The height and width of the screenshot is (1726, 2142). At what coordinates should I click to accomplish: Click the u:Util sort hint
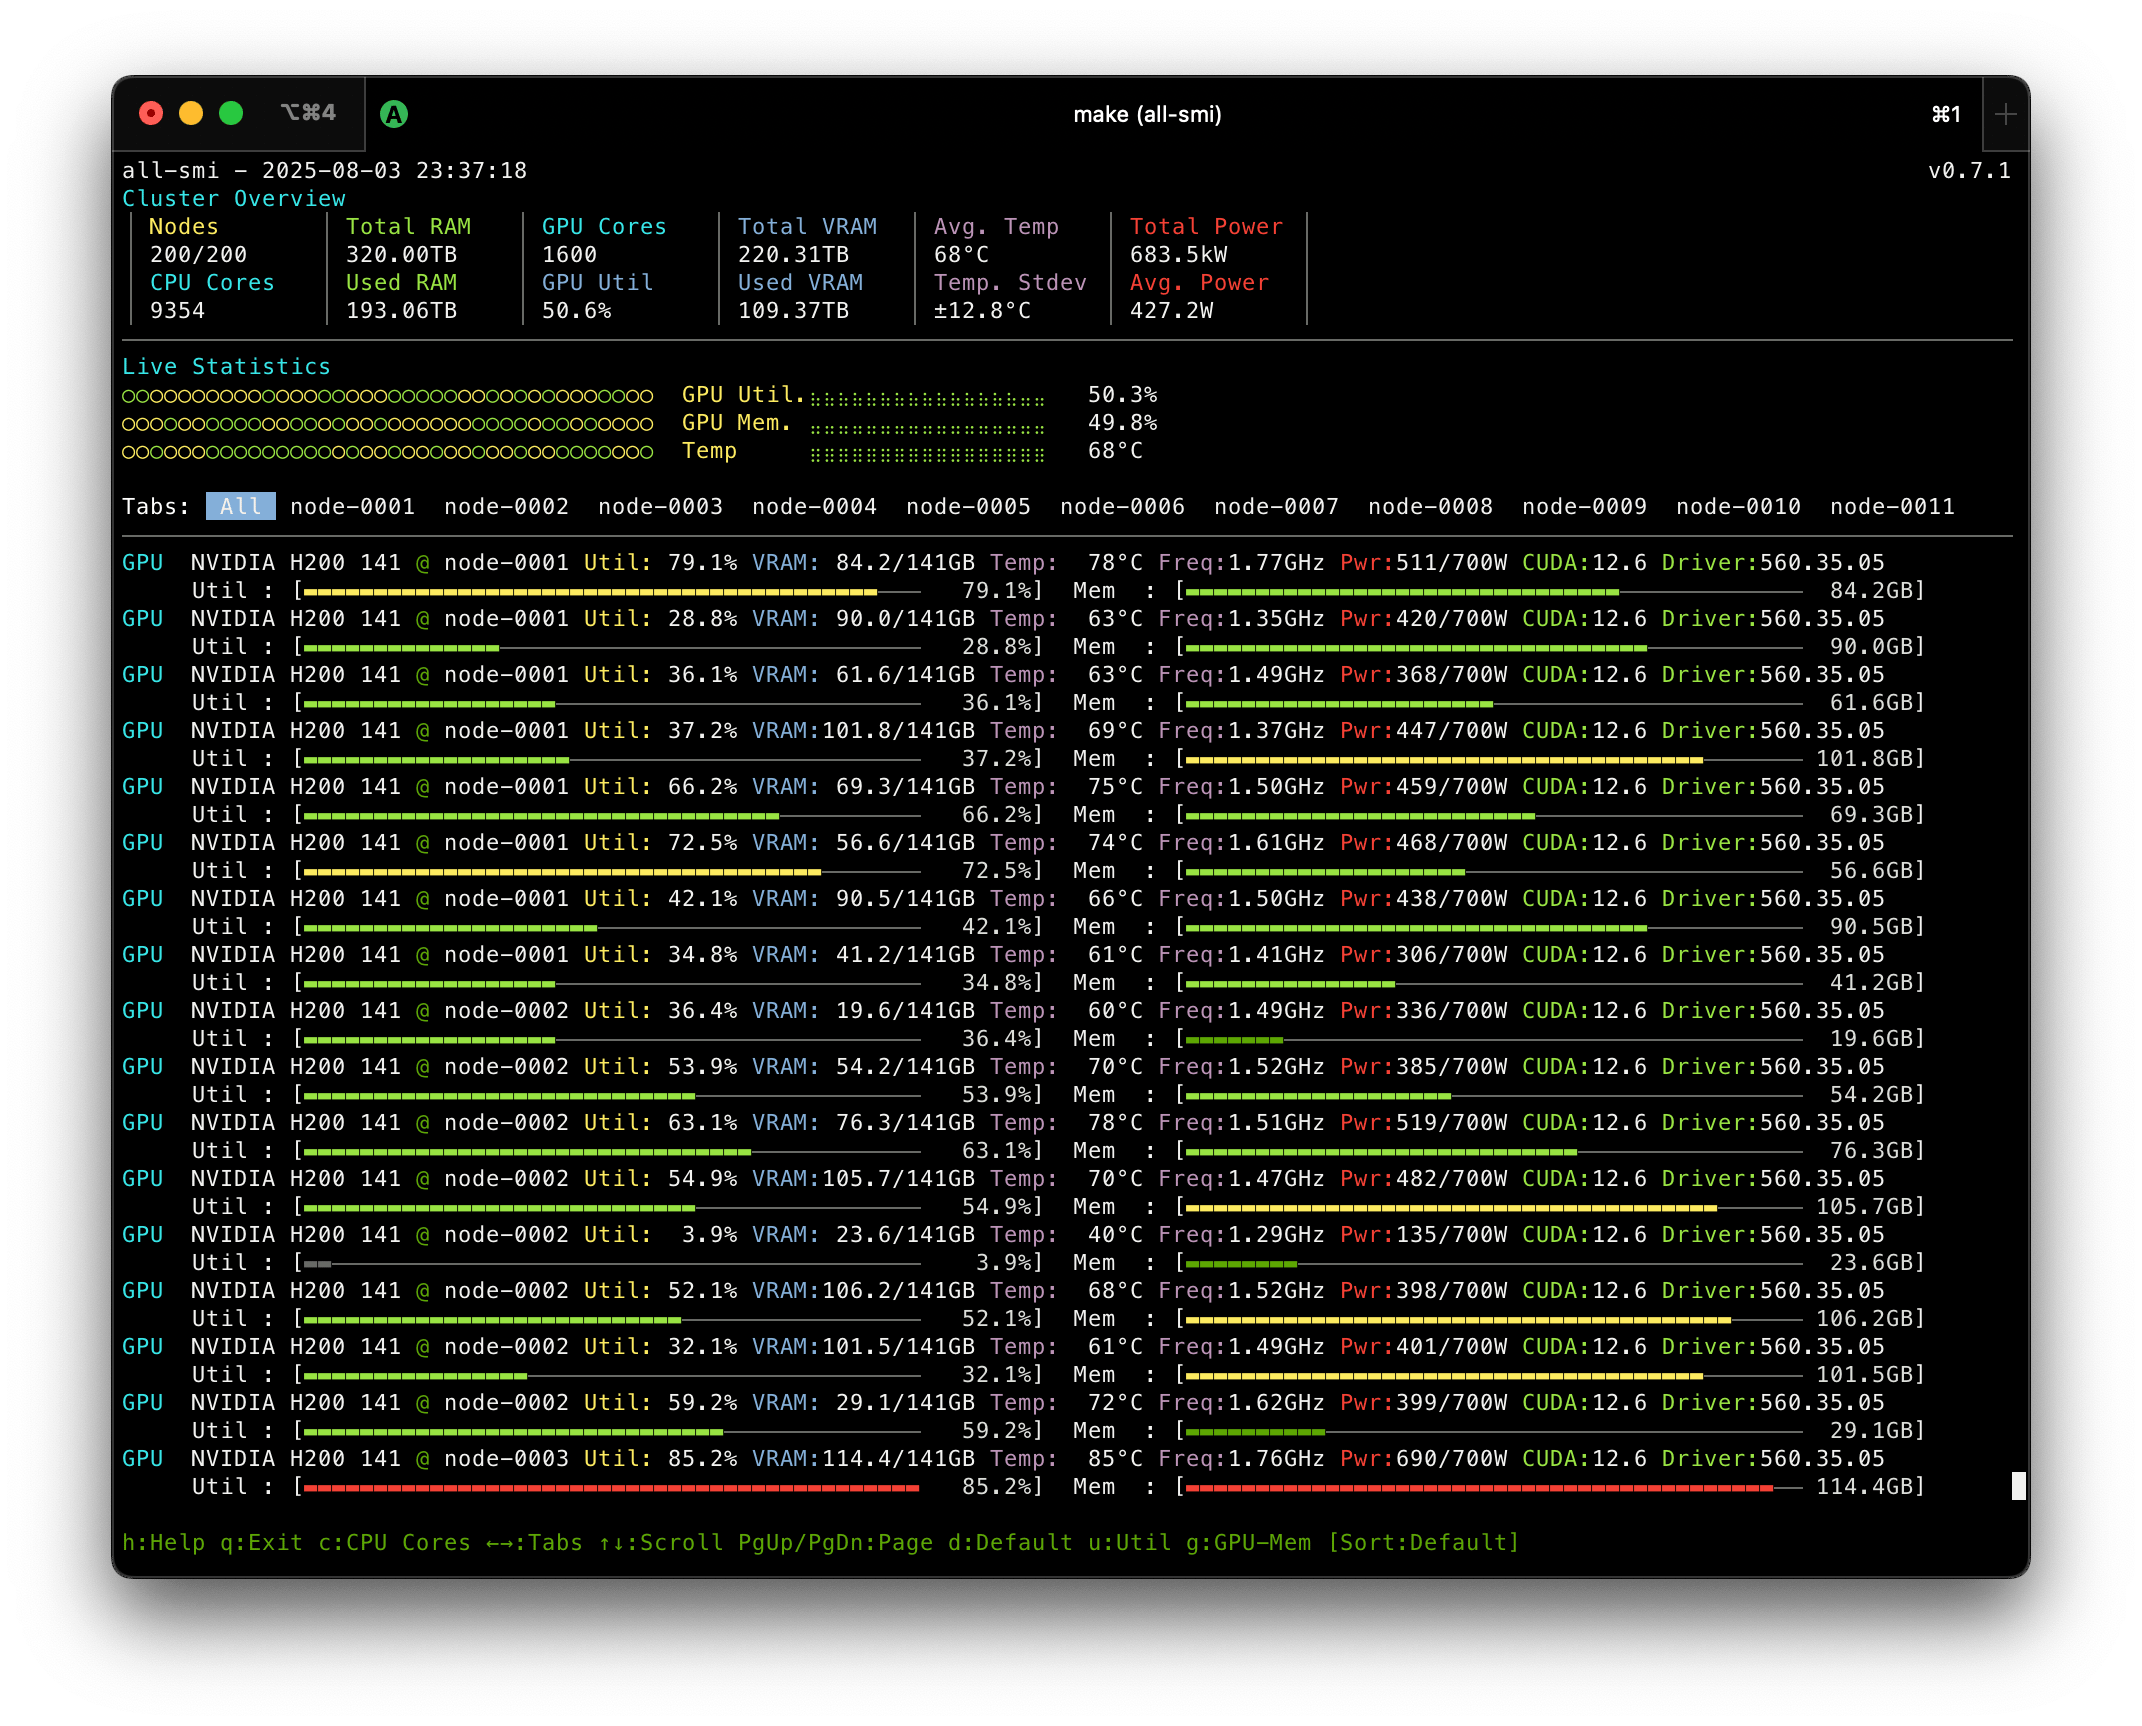pos(1130,1542)
